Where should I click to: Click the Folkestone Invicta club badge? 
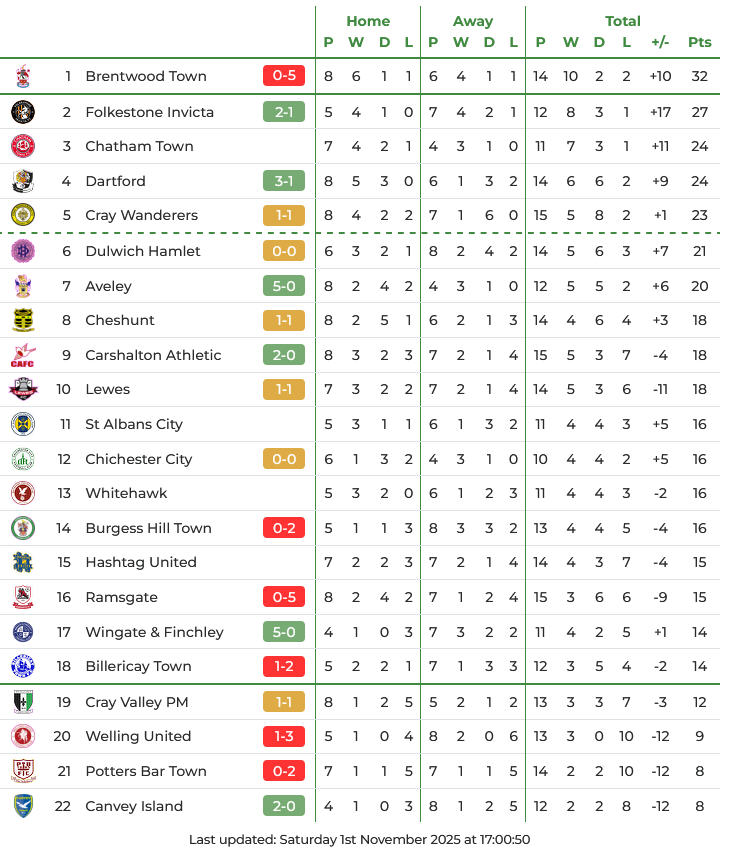(x=23, y=112)
